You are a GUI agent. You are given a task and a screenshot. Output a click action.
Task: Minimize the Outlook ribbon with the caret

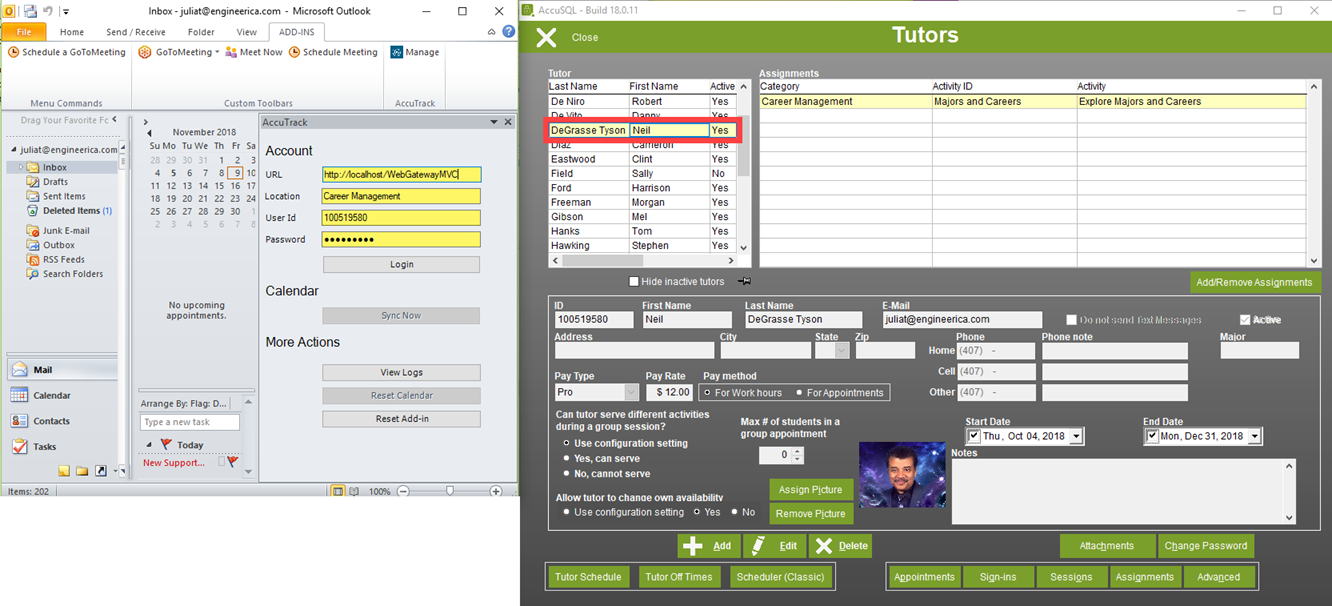click(492, 32)
